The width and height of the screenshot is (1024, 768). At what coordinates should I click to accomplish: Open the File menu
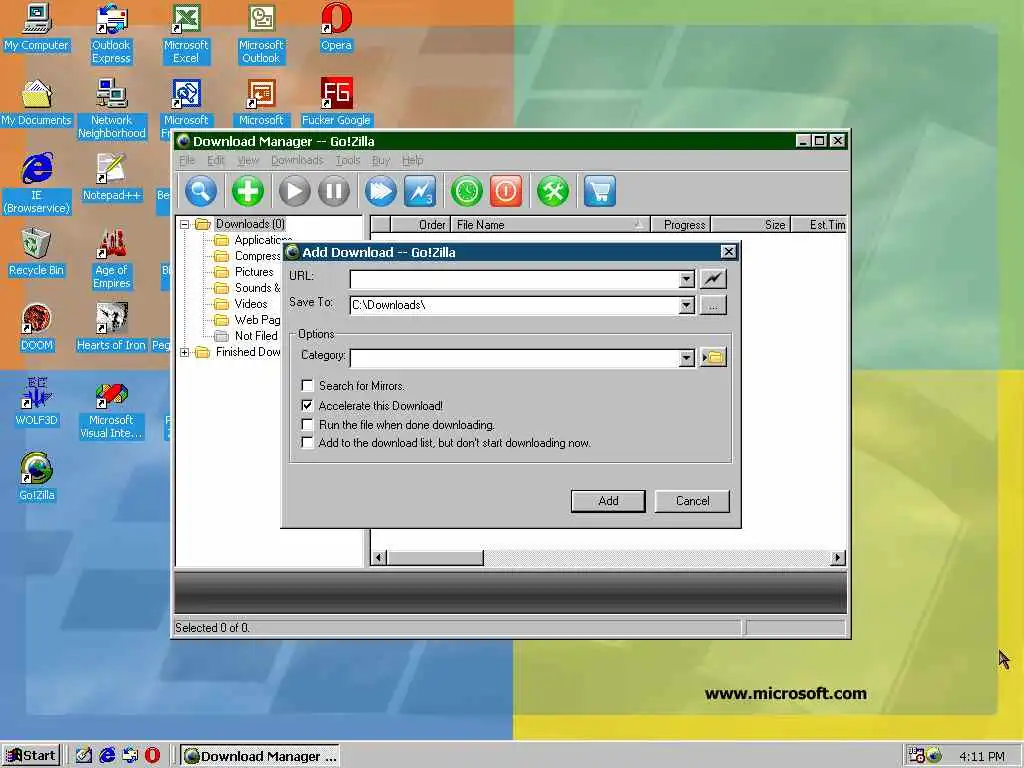point(187,161)
